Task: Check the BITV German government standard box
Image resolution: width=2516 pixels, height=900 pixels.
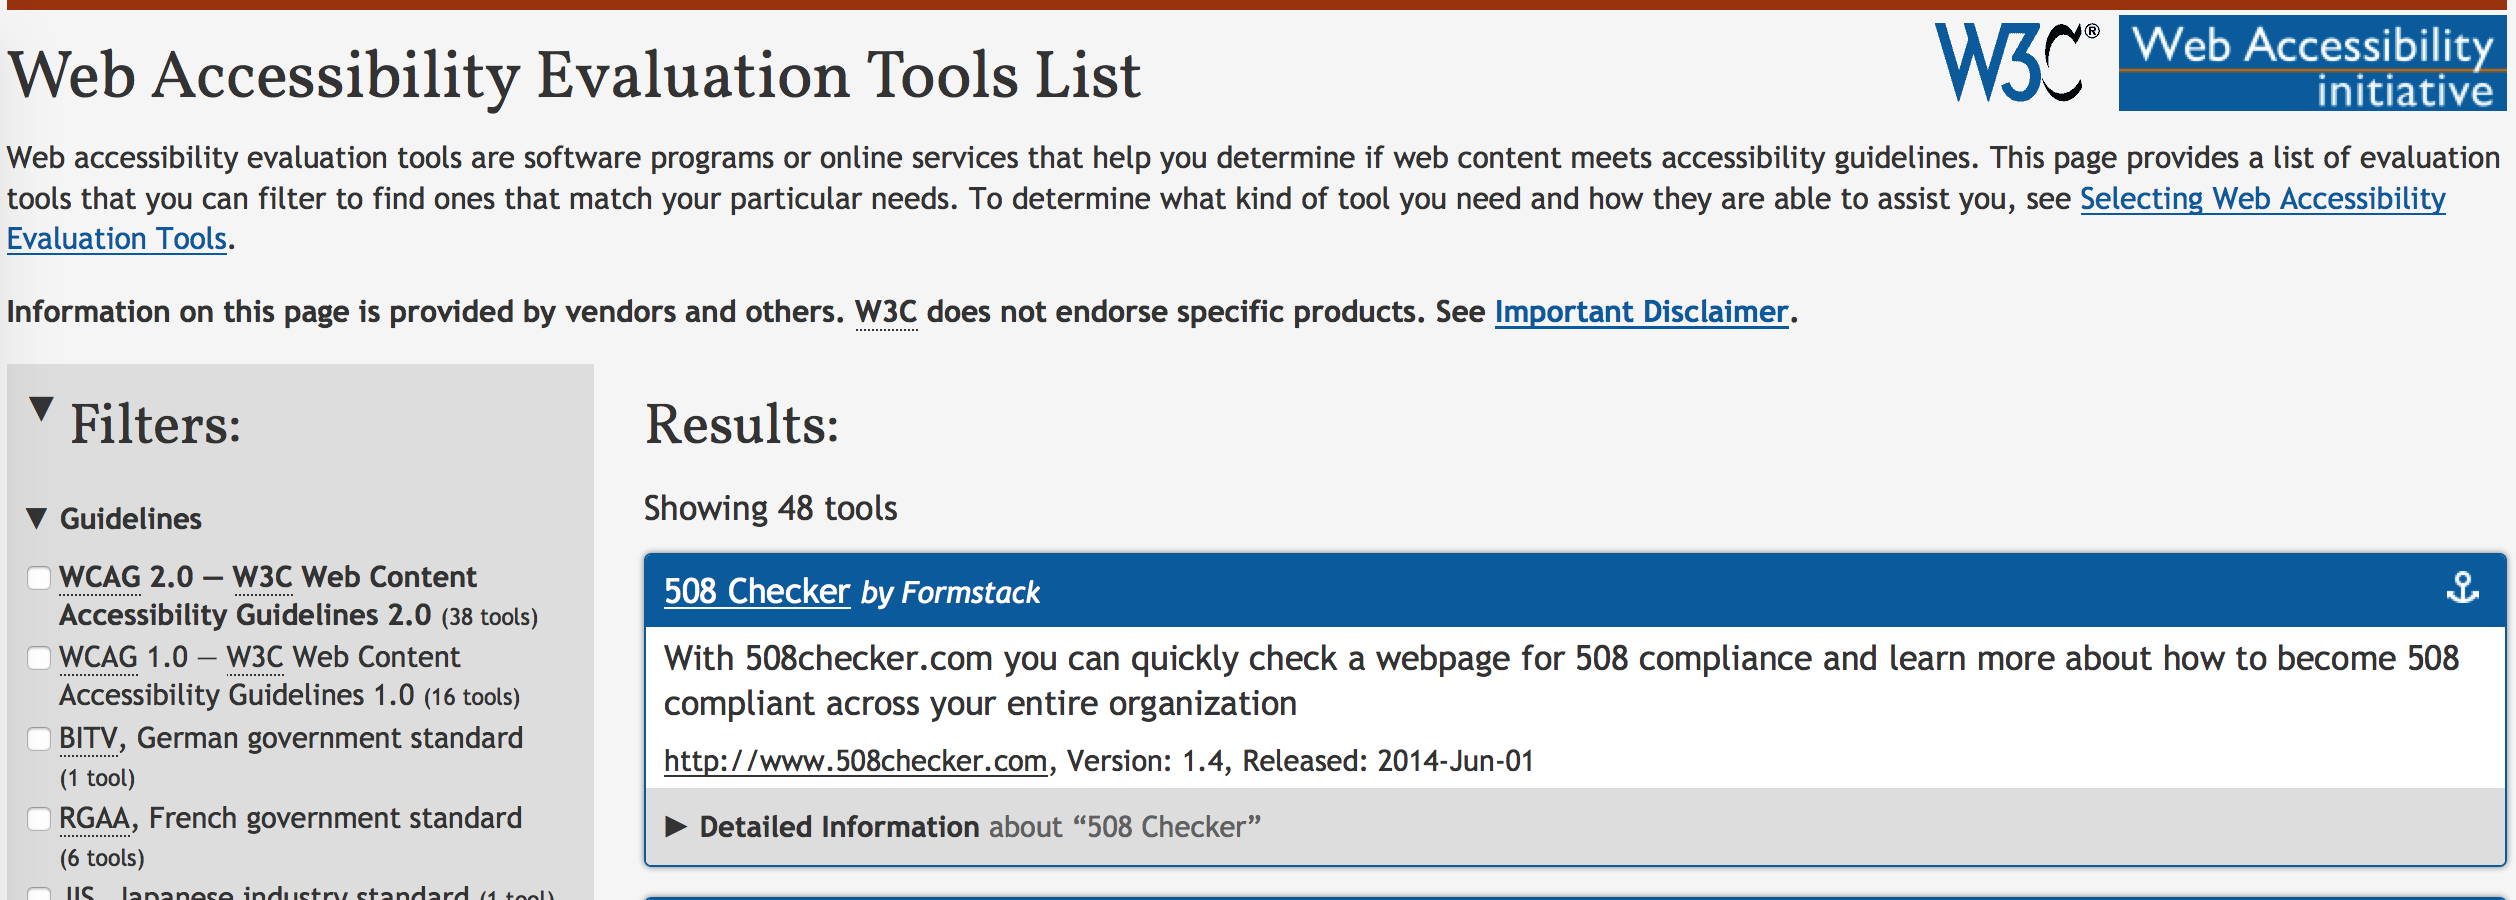Action: [x=39, y=739]
